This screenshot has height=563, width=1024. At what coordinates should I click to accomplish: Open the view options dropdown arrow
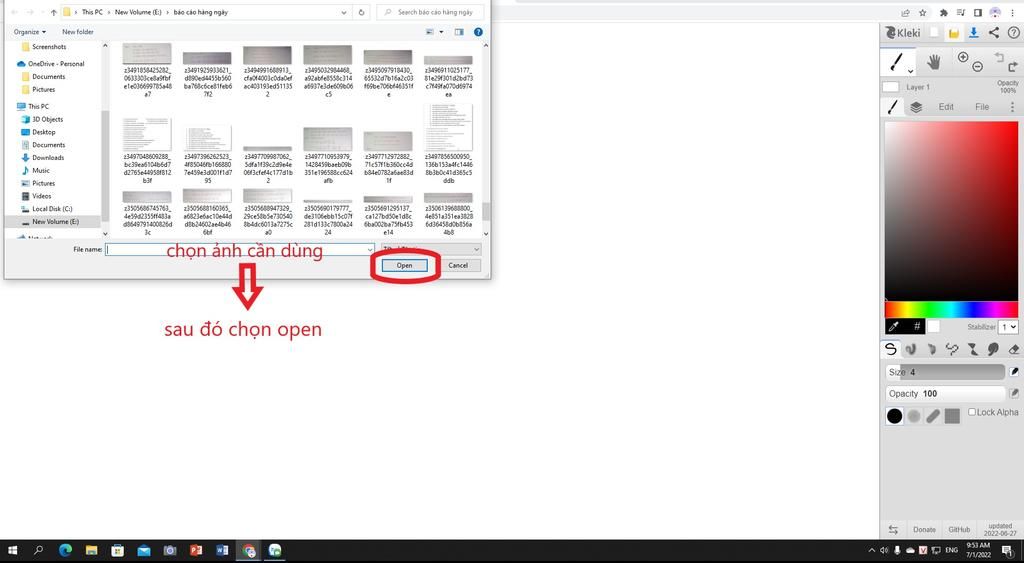click(441, 31)
